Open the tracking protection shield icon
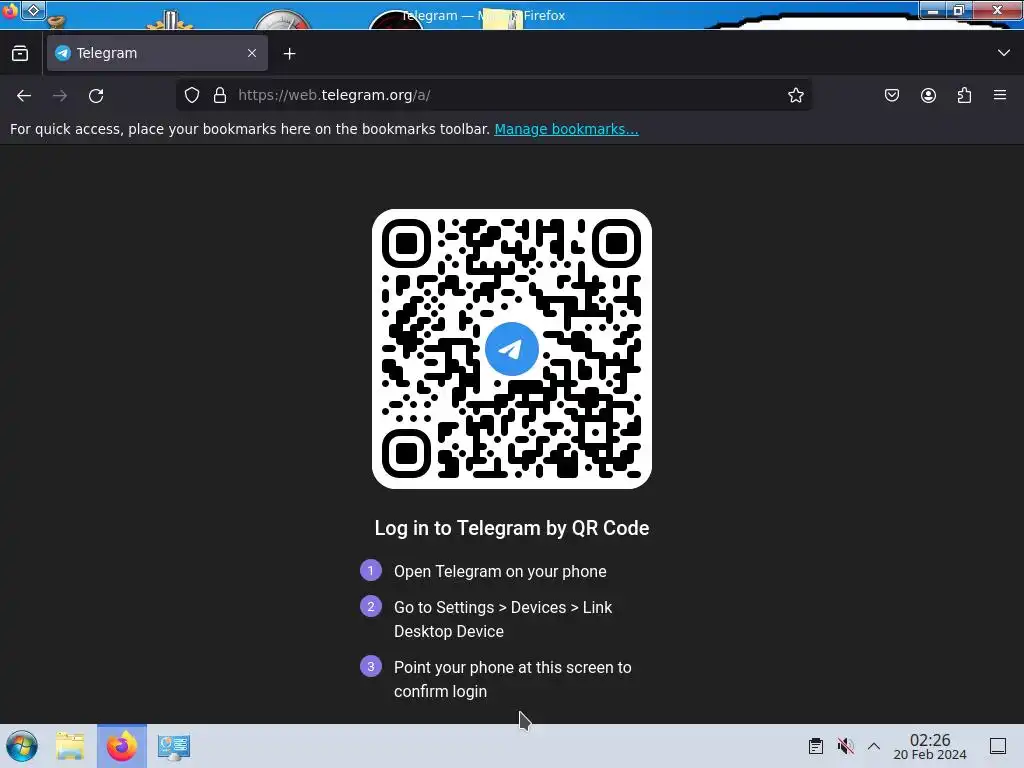Image resolution: width=1024 pixels, height=768 pixels. [192, 95]
